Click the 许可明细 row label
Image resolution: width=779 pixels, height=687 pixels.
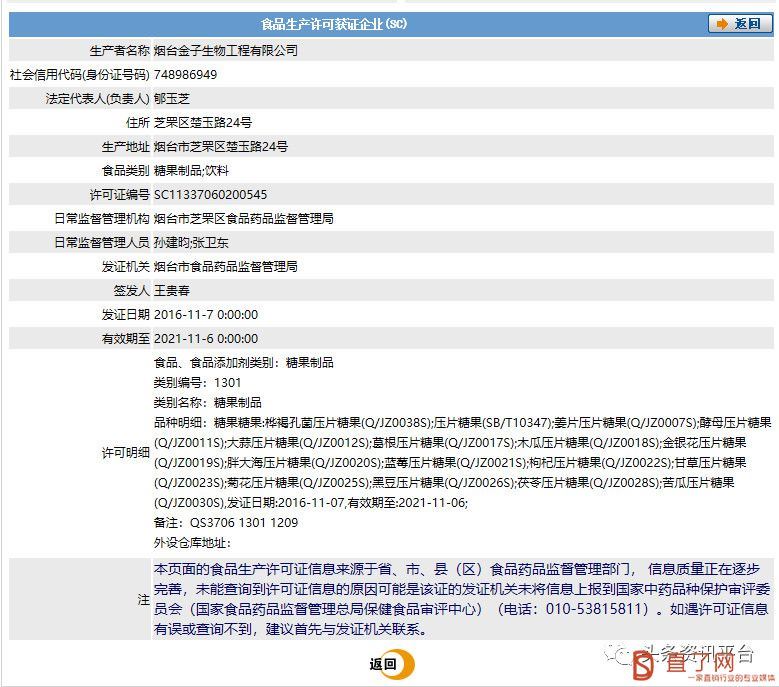[125, 452]
